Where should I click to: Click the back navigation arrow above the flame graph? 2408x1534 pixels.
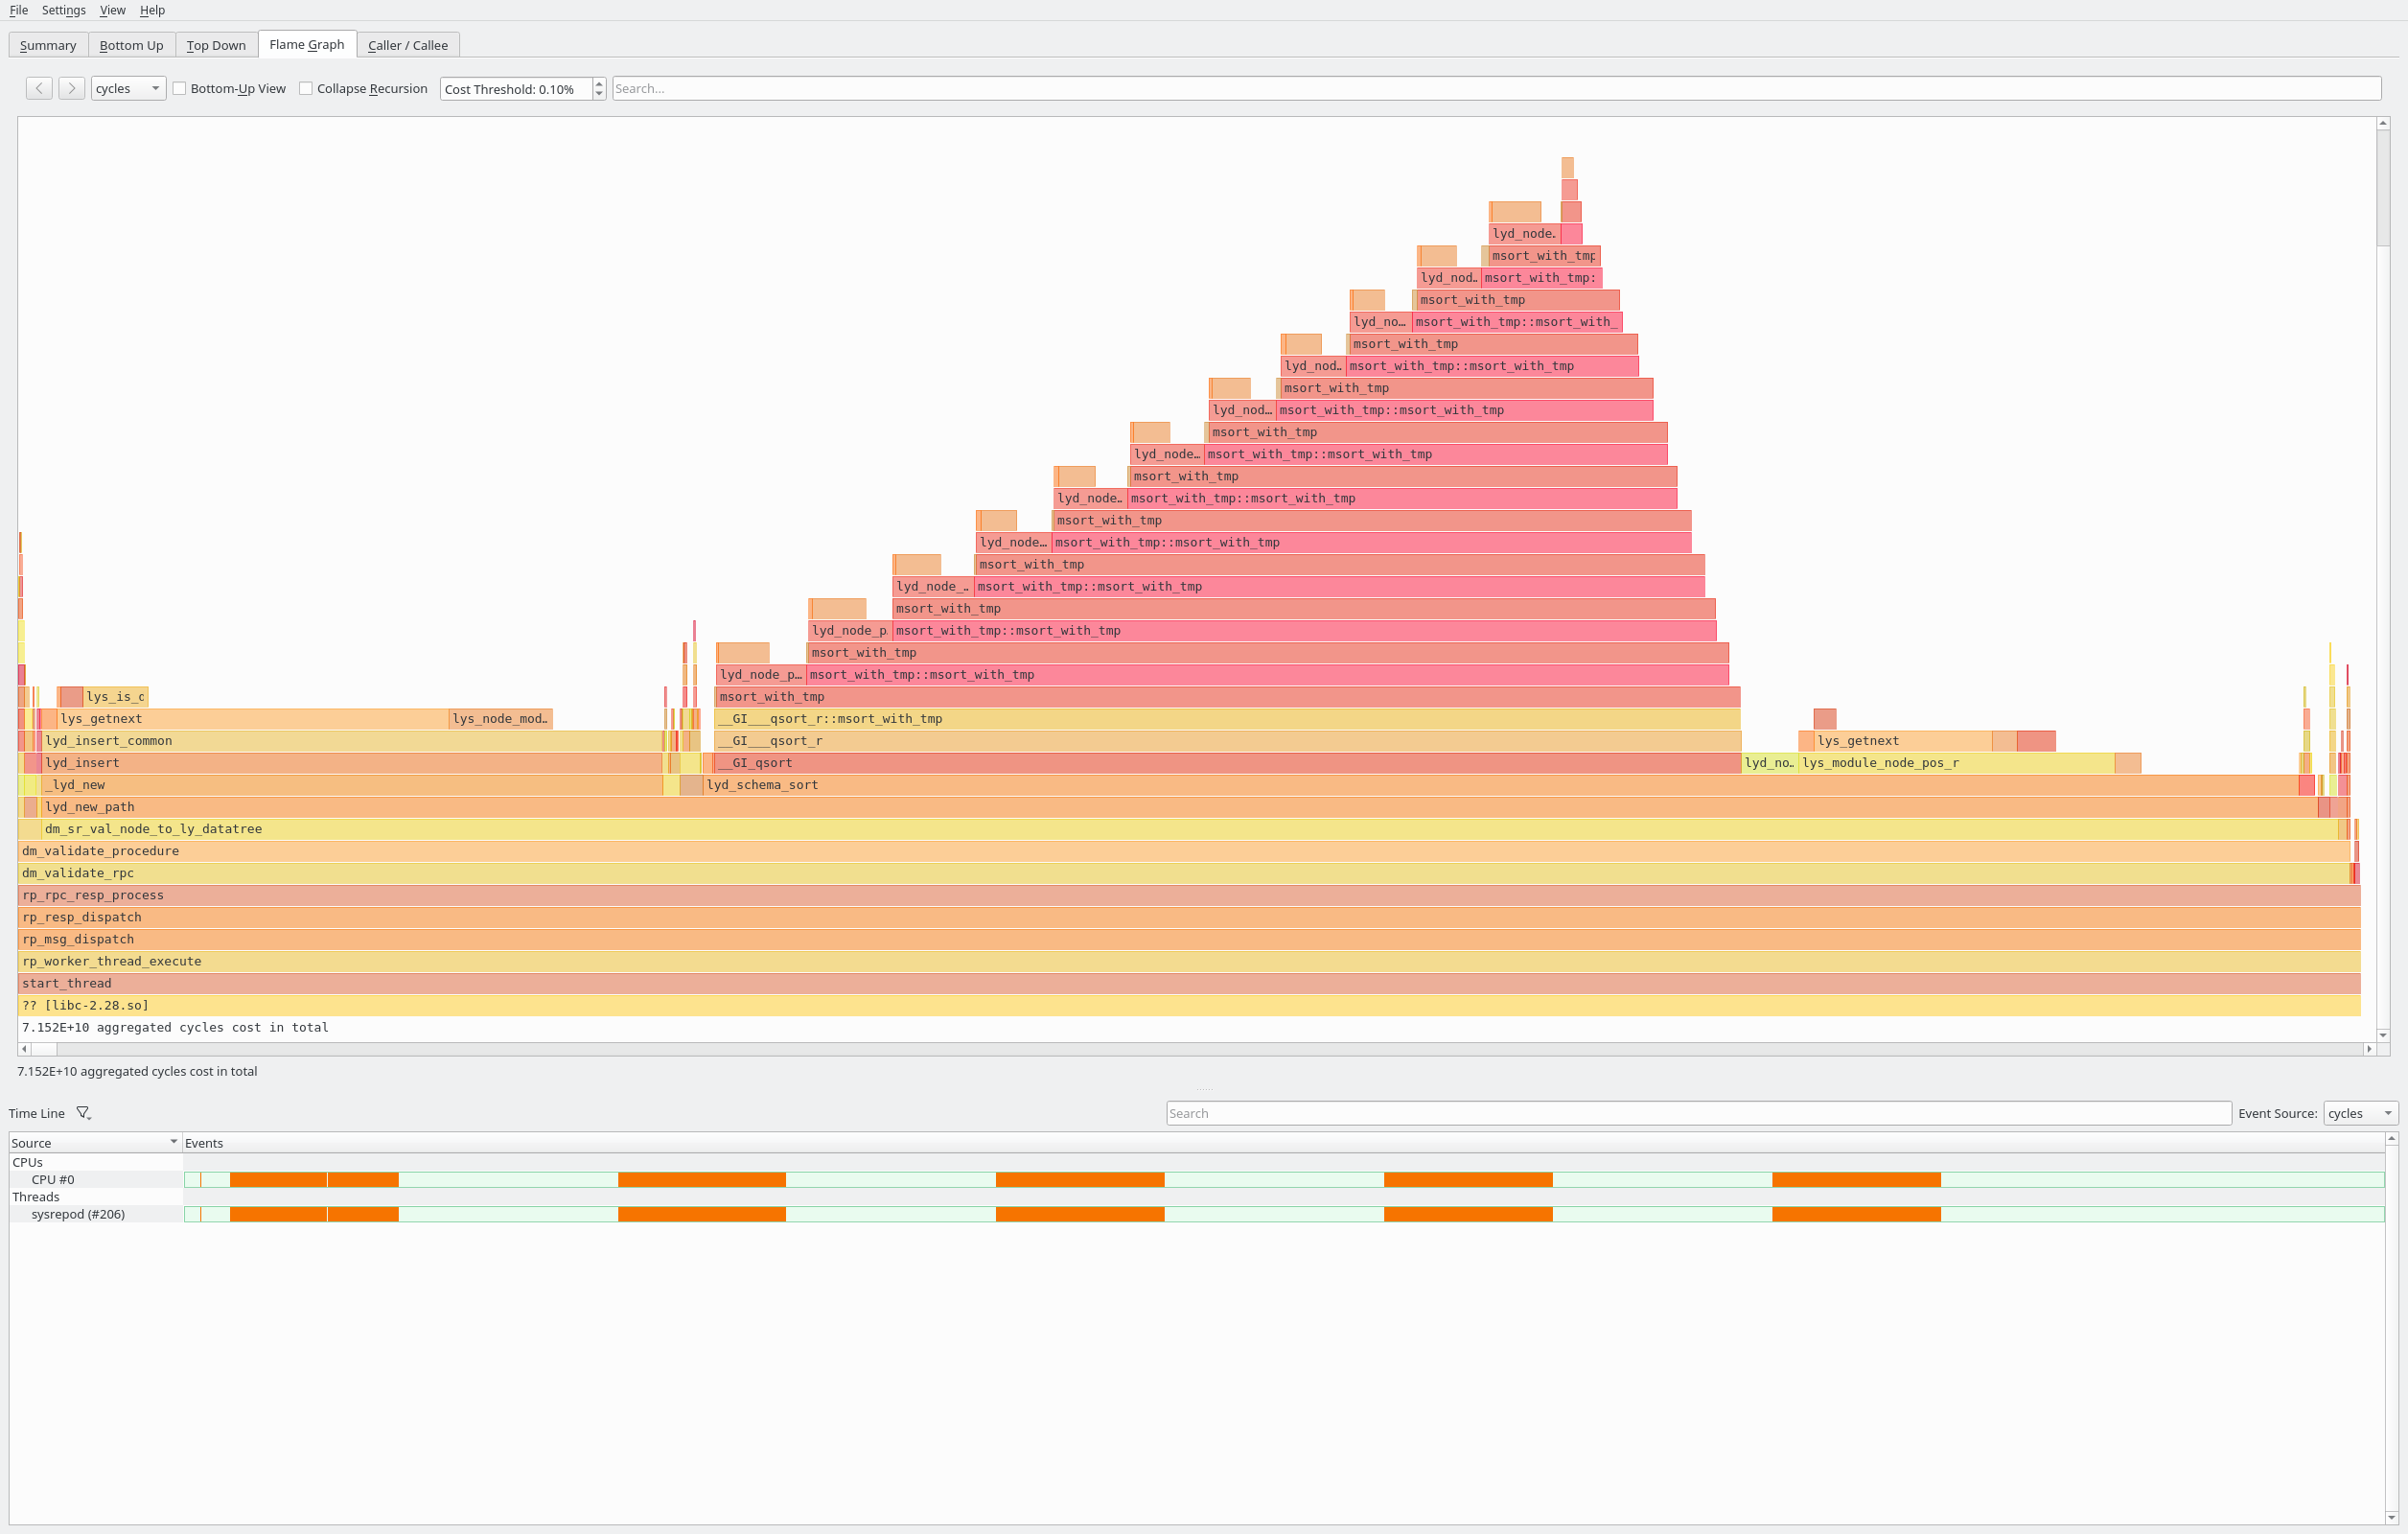(38, 88)
